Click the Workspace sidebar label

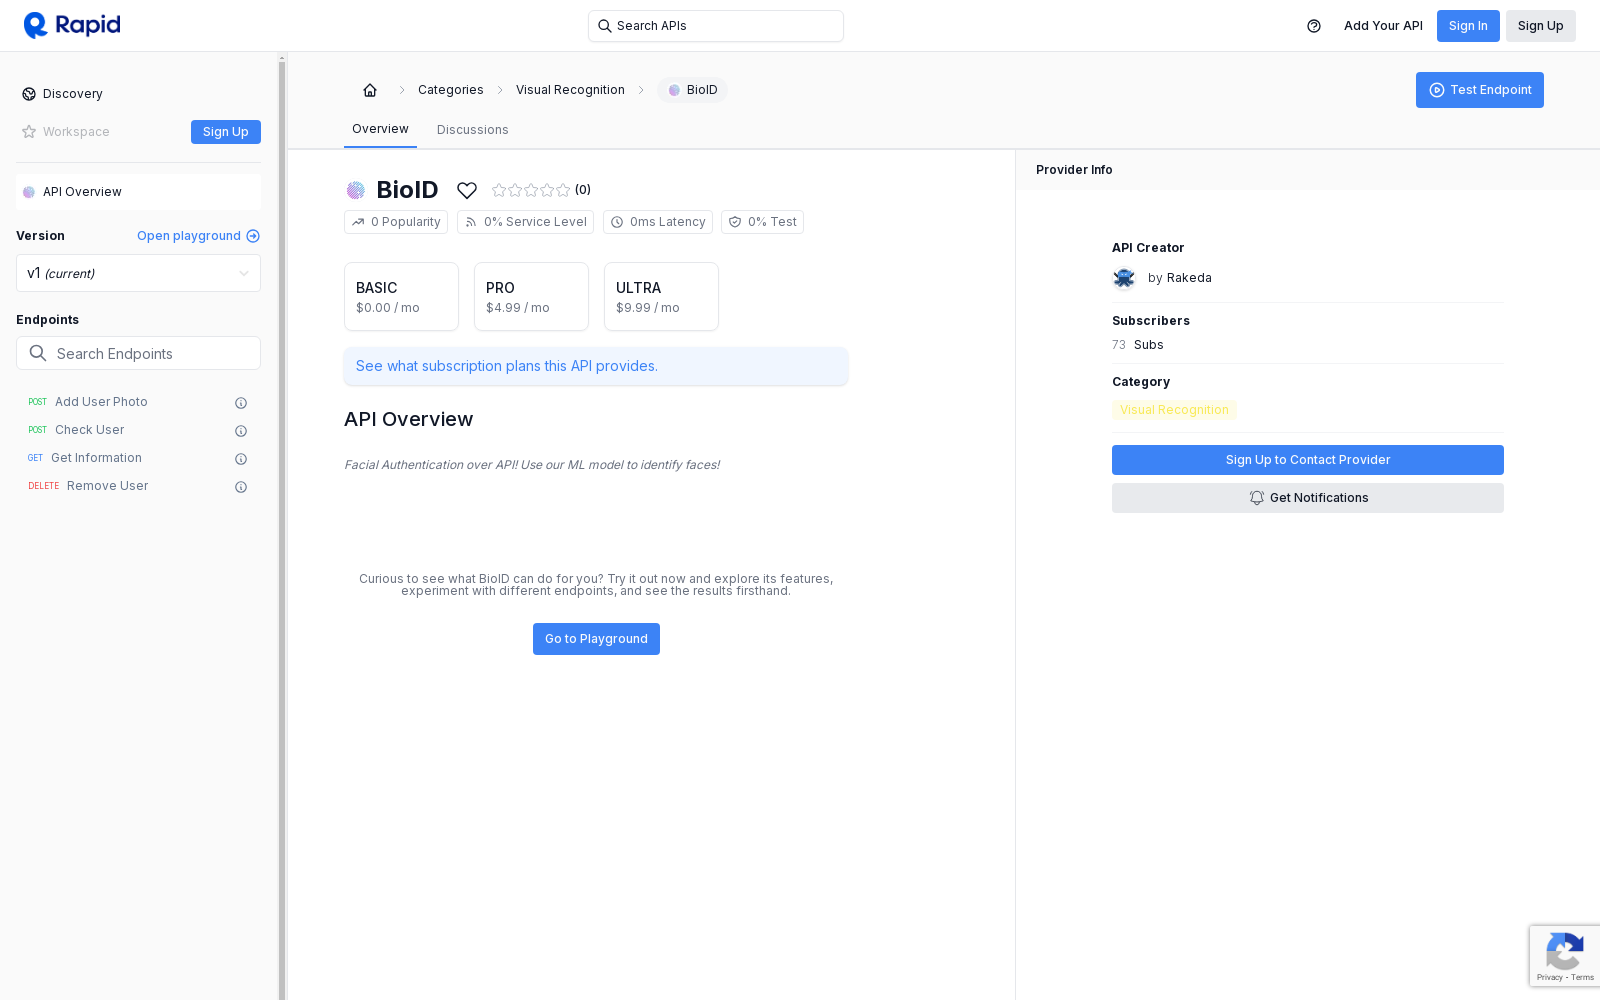76,132
